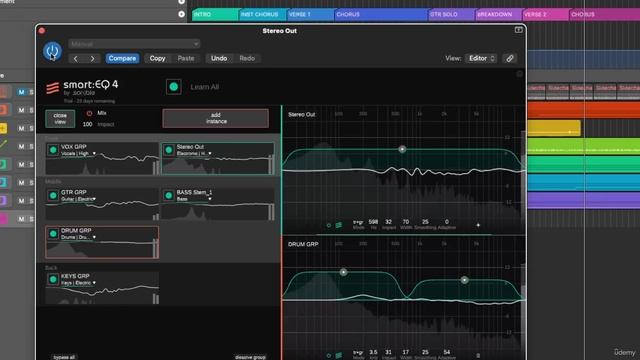
Task: Click the Paste button
Action: (186, 58)
